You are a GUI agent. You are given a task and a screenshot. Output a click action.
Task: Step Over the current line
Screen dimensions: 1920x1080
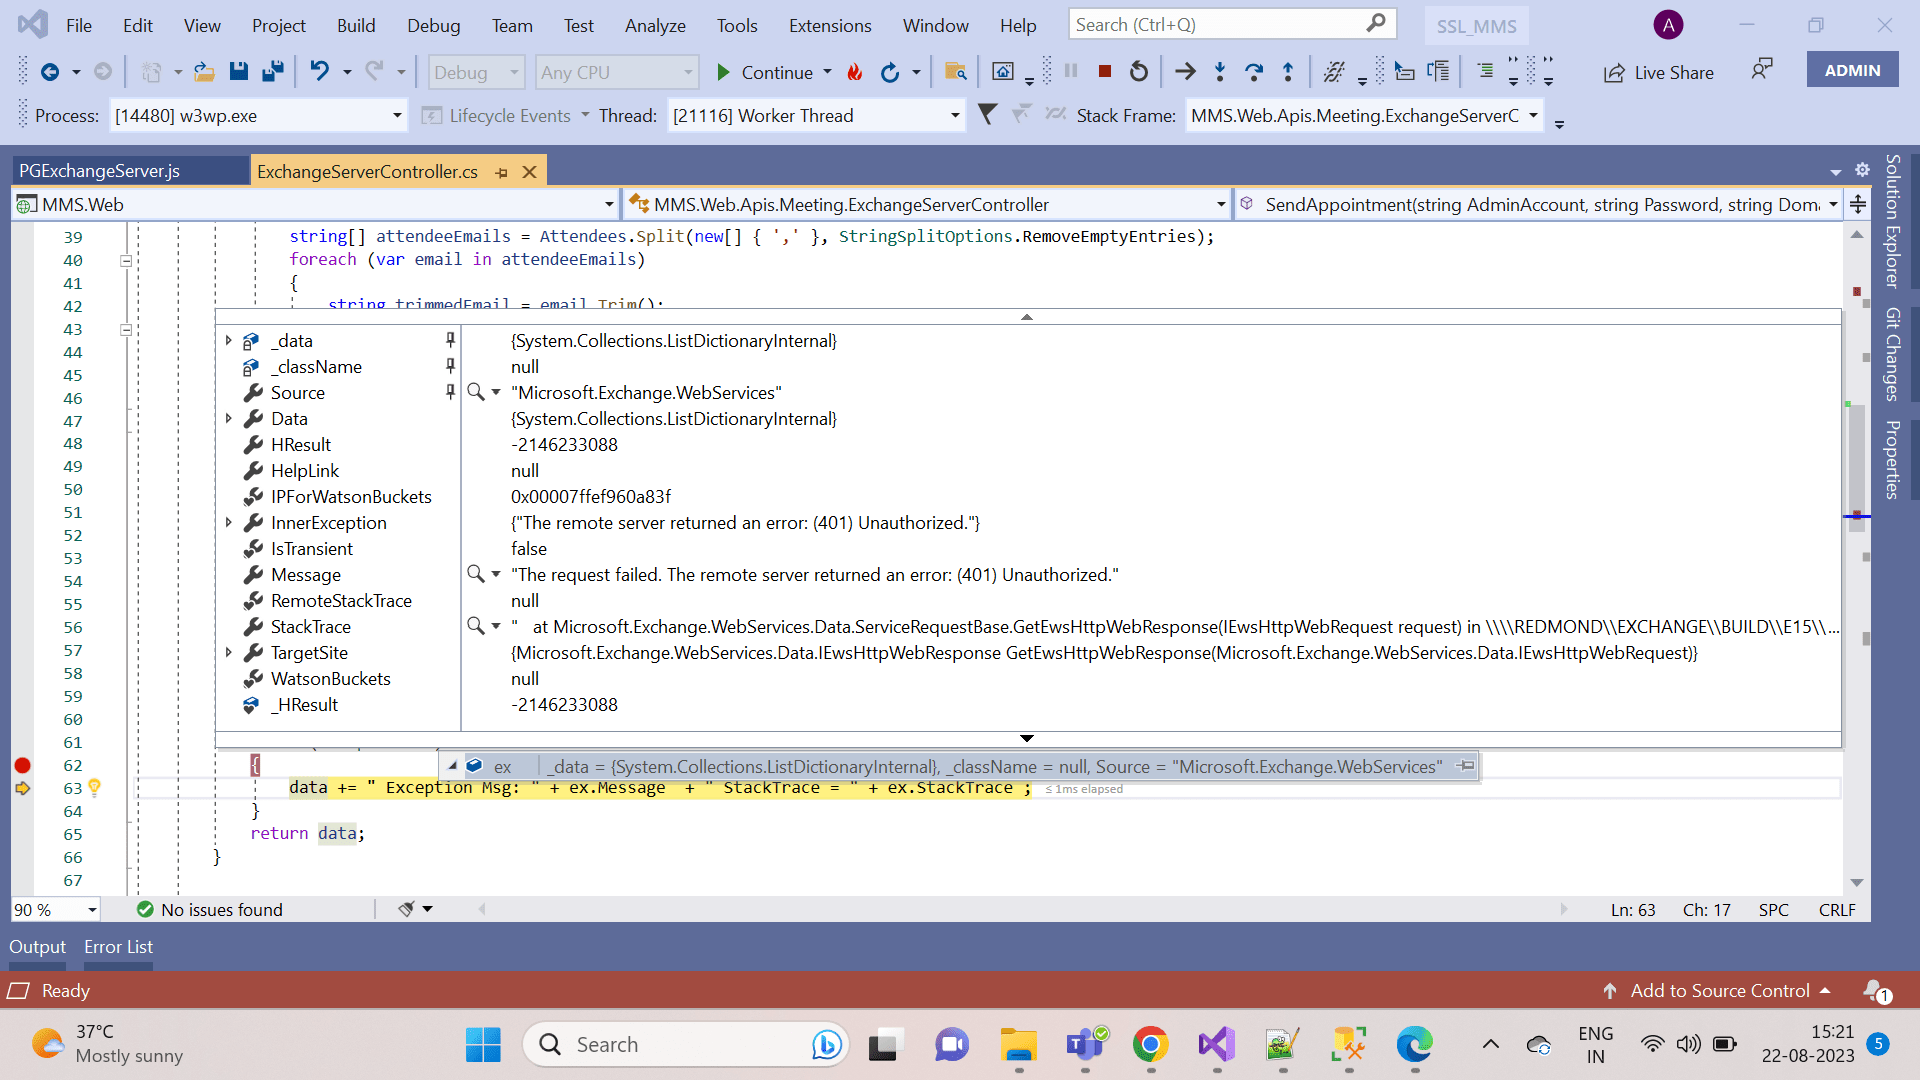pyautogui.click(x=1254, y=71)
